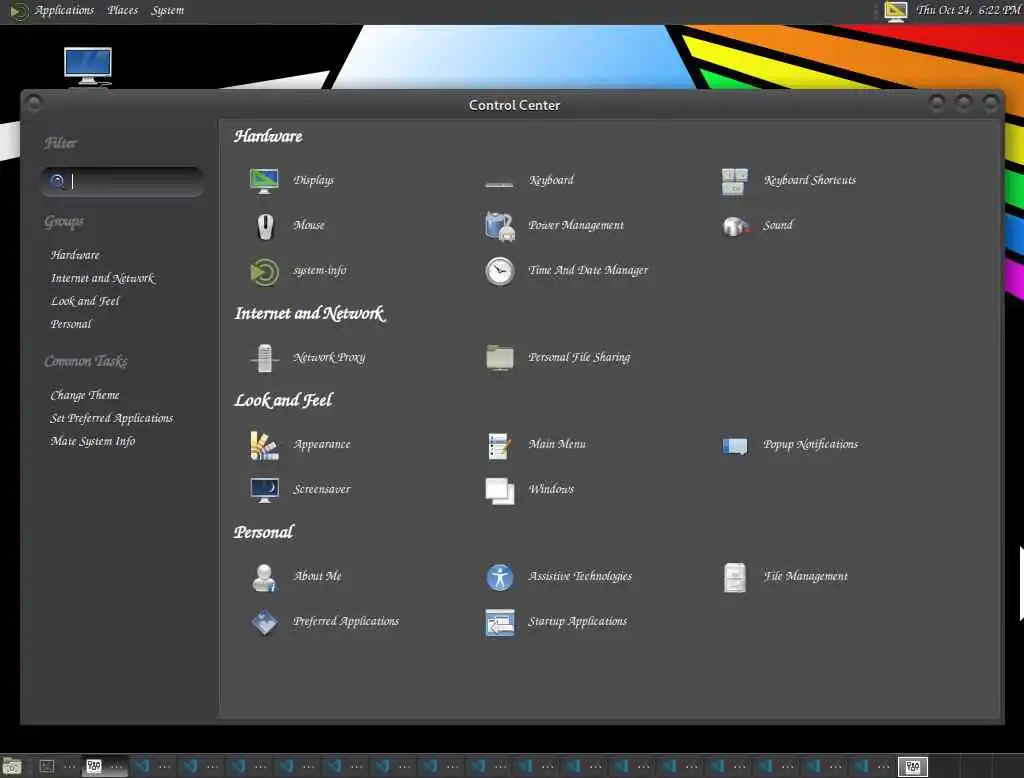Jump to the Personal group in sidebar
Viewport: 1024px width, 778px height.
(x=71, y=324)
